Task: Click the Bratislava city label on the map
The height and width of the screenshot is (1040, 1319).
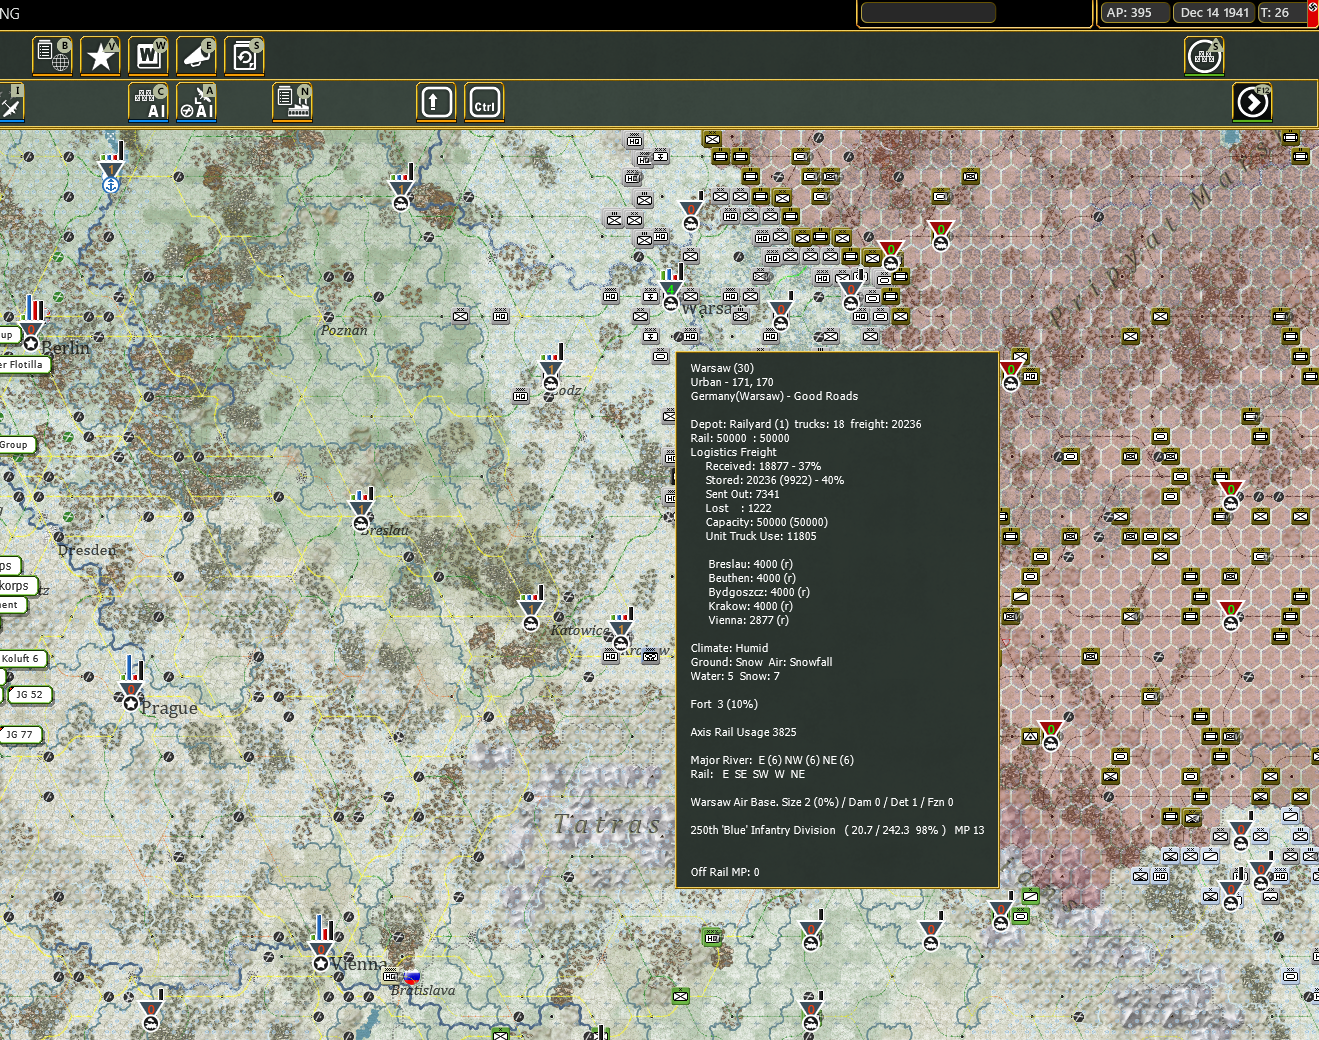Action: coord(422,990)
